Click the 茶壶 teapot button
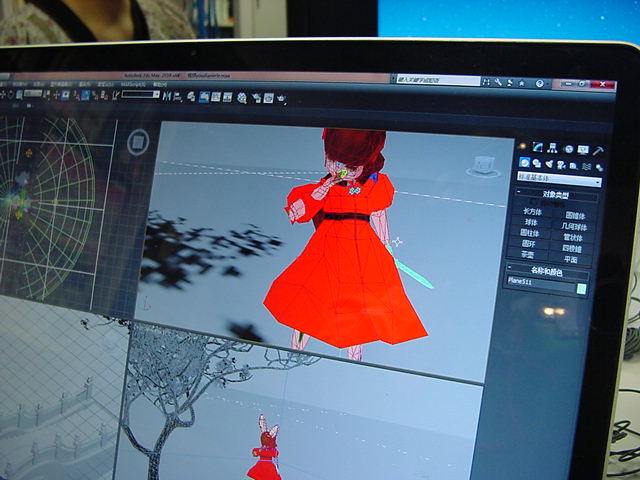Screen dimensions: 640x480 528,254
